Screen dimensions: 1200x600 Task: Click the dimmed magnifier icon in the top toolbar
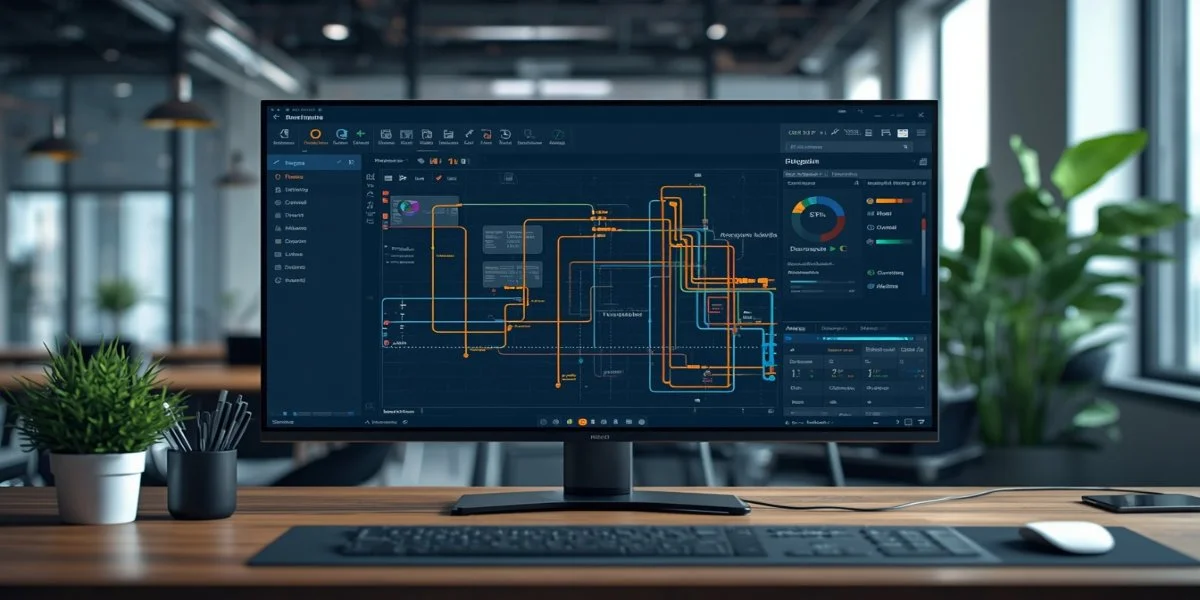pos(528,134)
